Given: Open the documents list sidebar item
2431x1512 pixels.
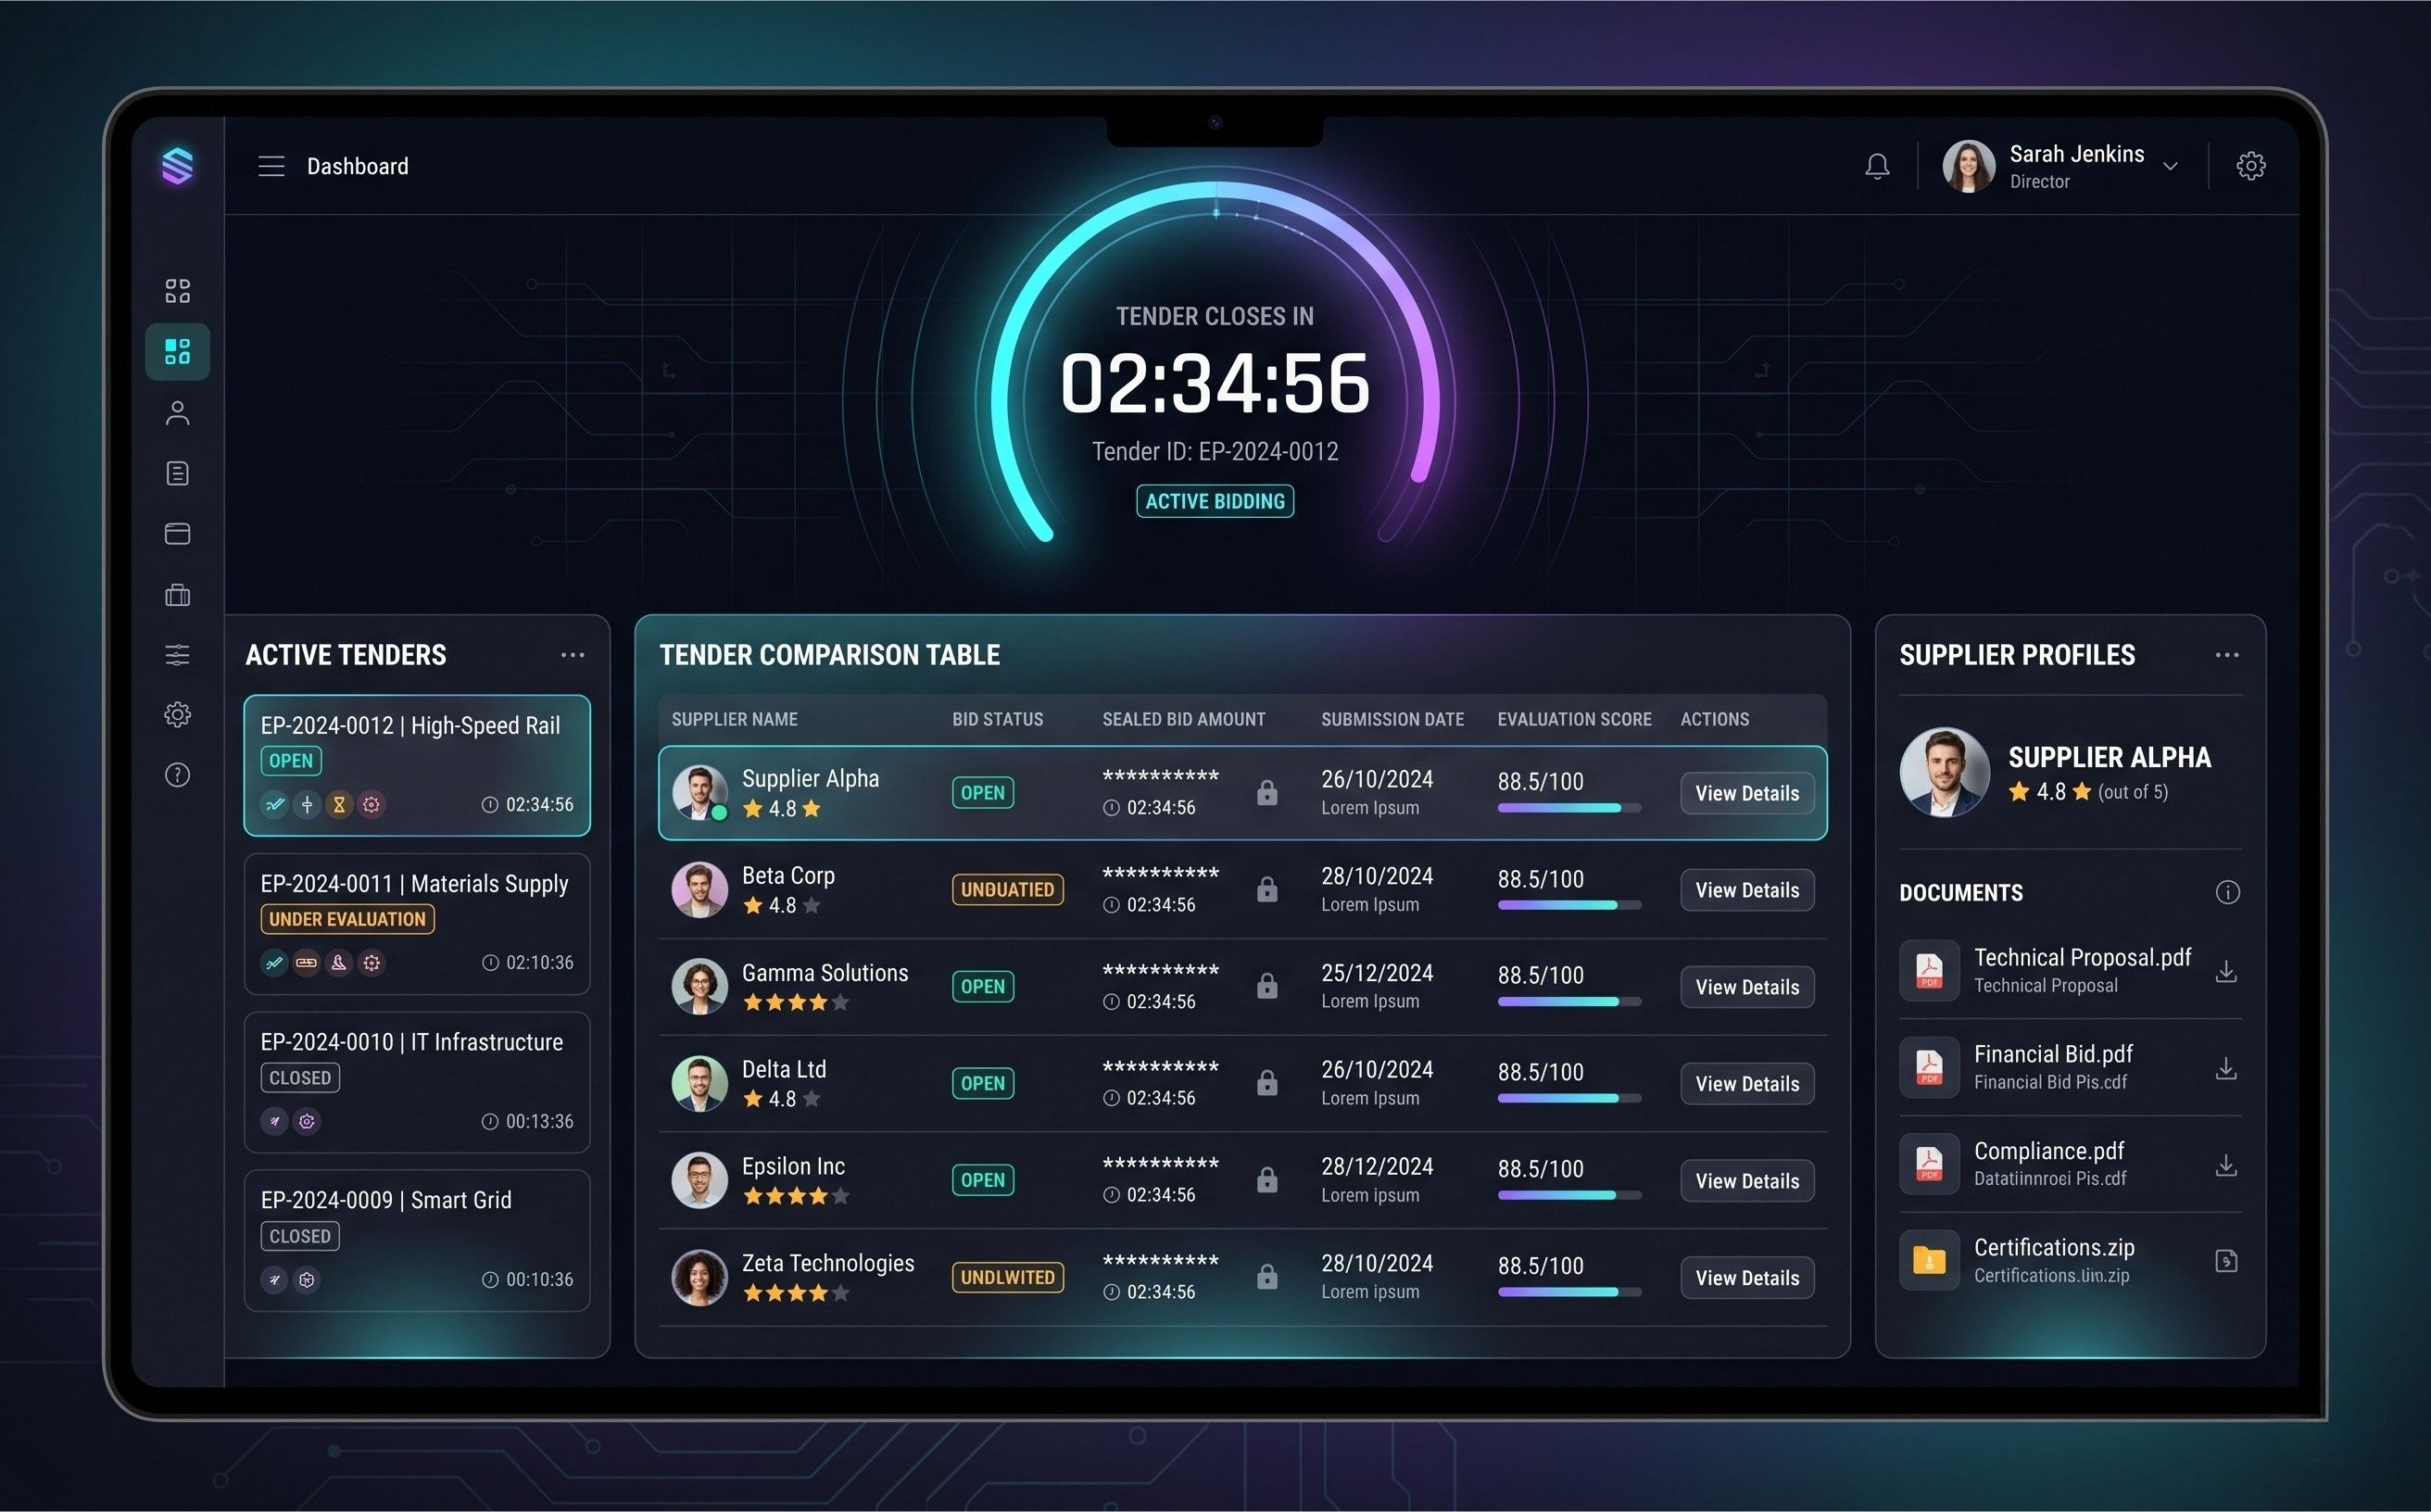Looking at the screenshot, I should [x=177, y=473].
